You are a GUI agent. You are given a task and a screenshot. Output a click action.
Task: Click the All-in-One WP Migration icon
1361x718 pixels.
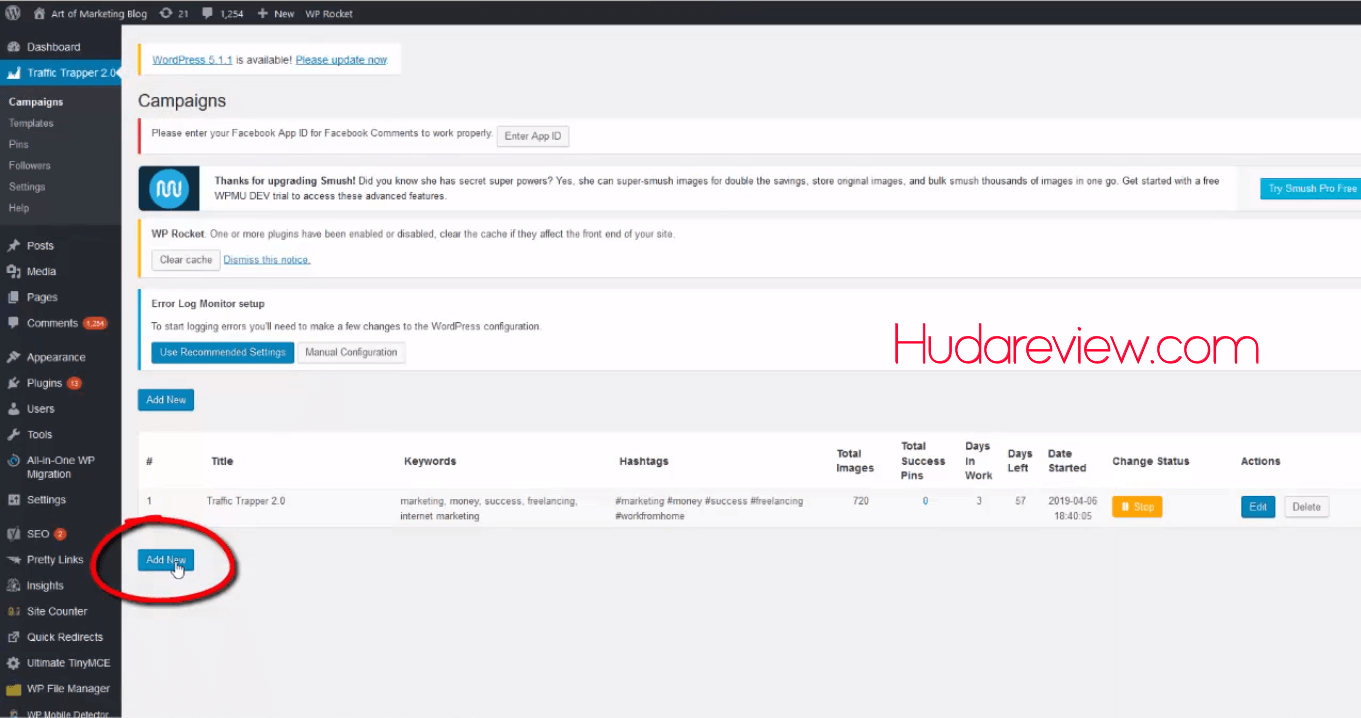[13, 461]
